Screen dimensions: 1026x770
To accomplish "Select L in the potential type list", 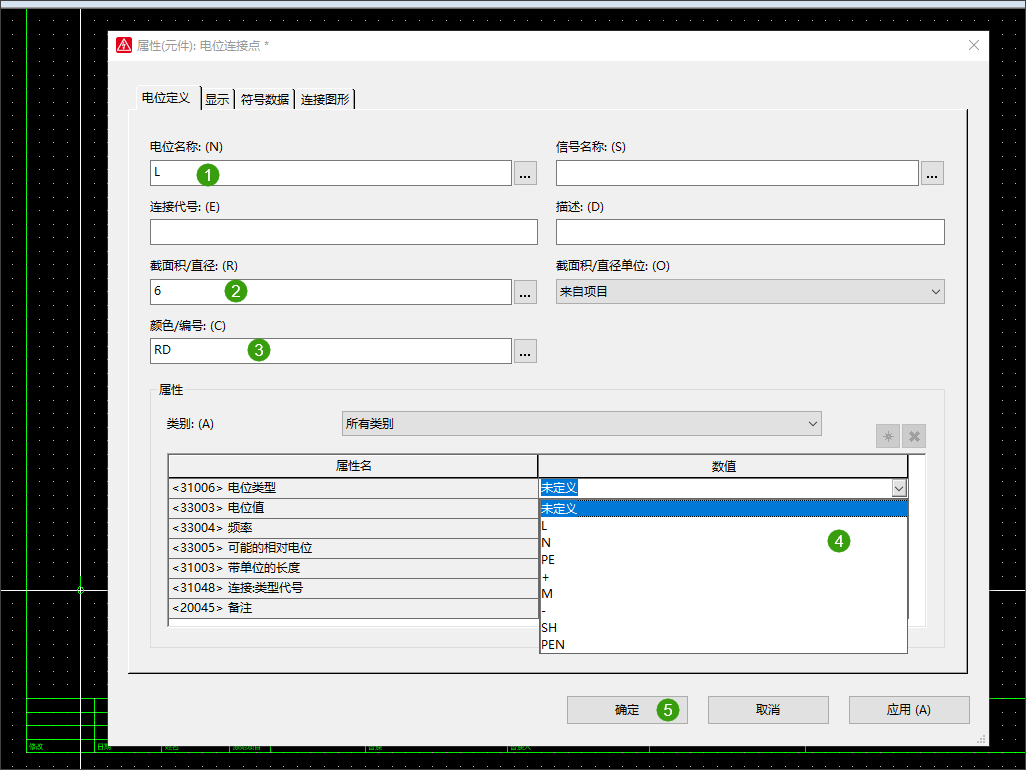I will point(723,526).
